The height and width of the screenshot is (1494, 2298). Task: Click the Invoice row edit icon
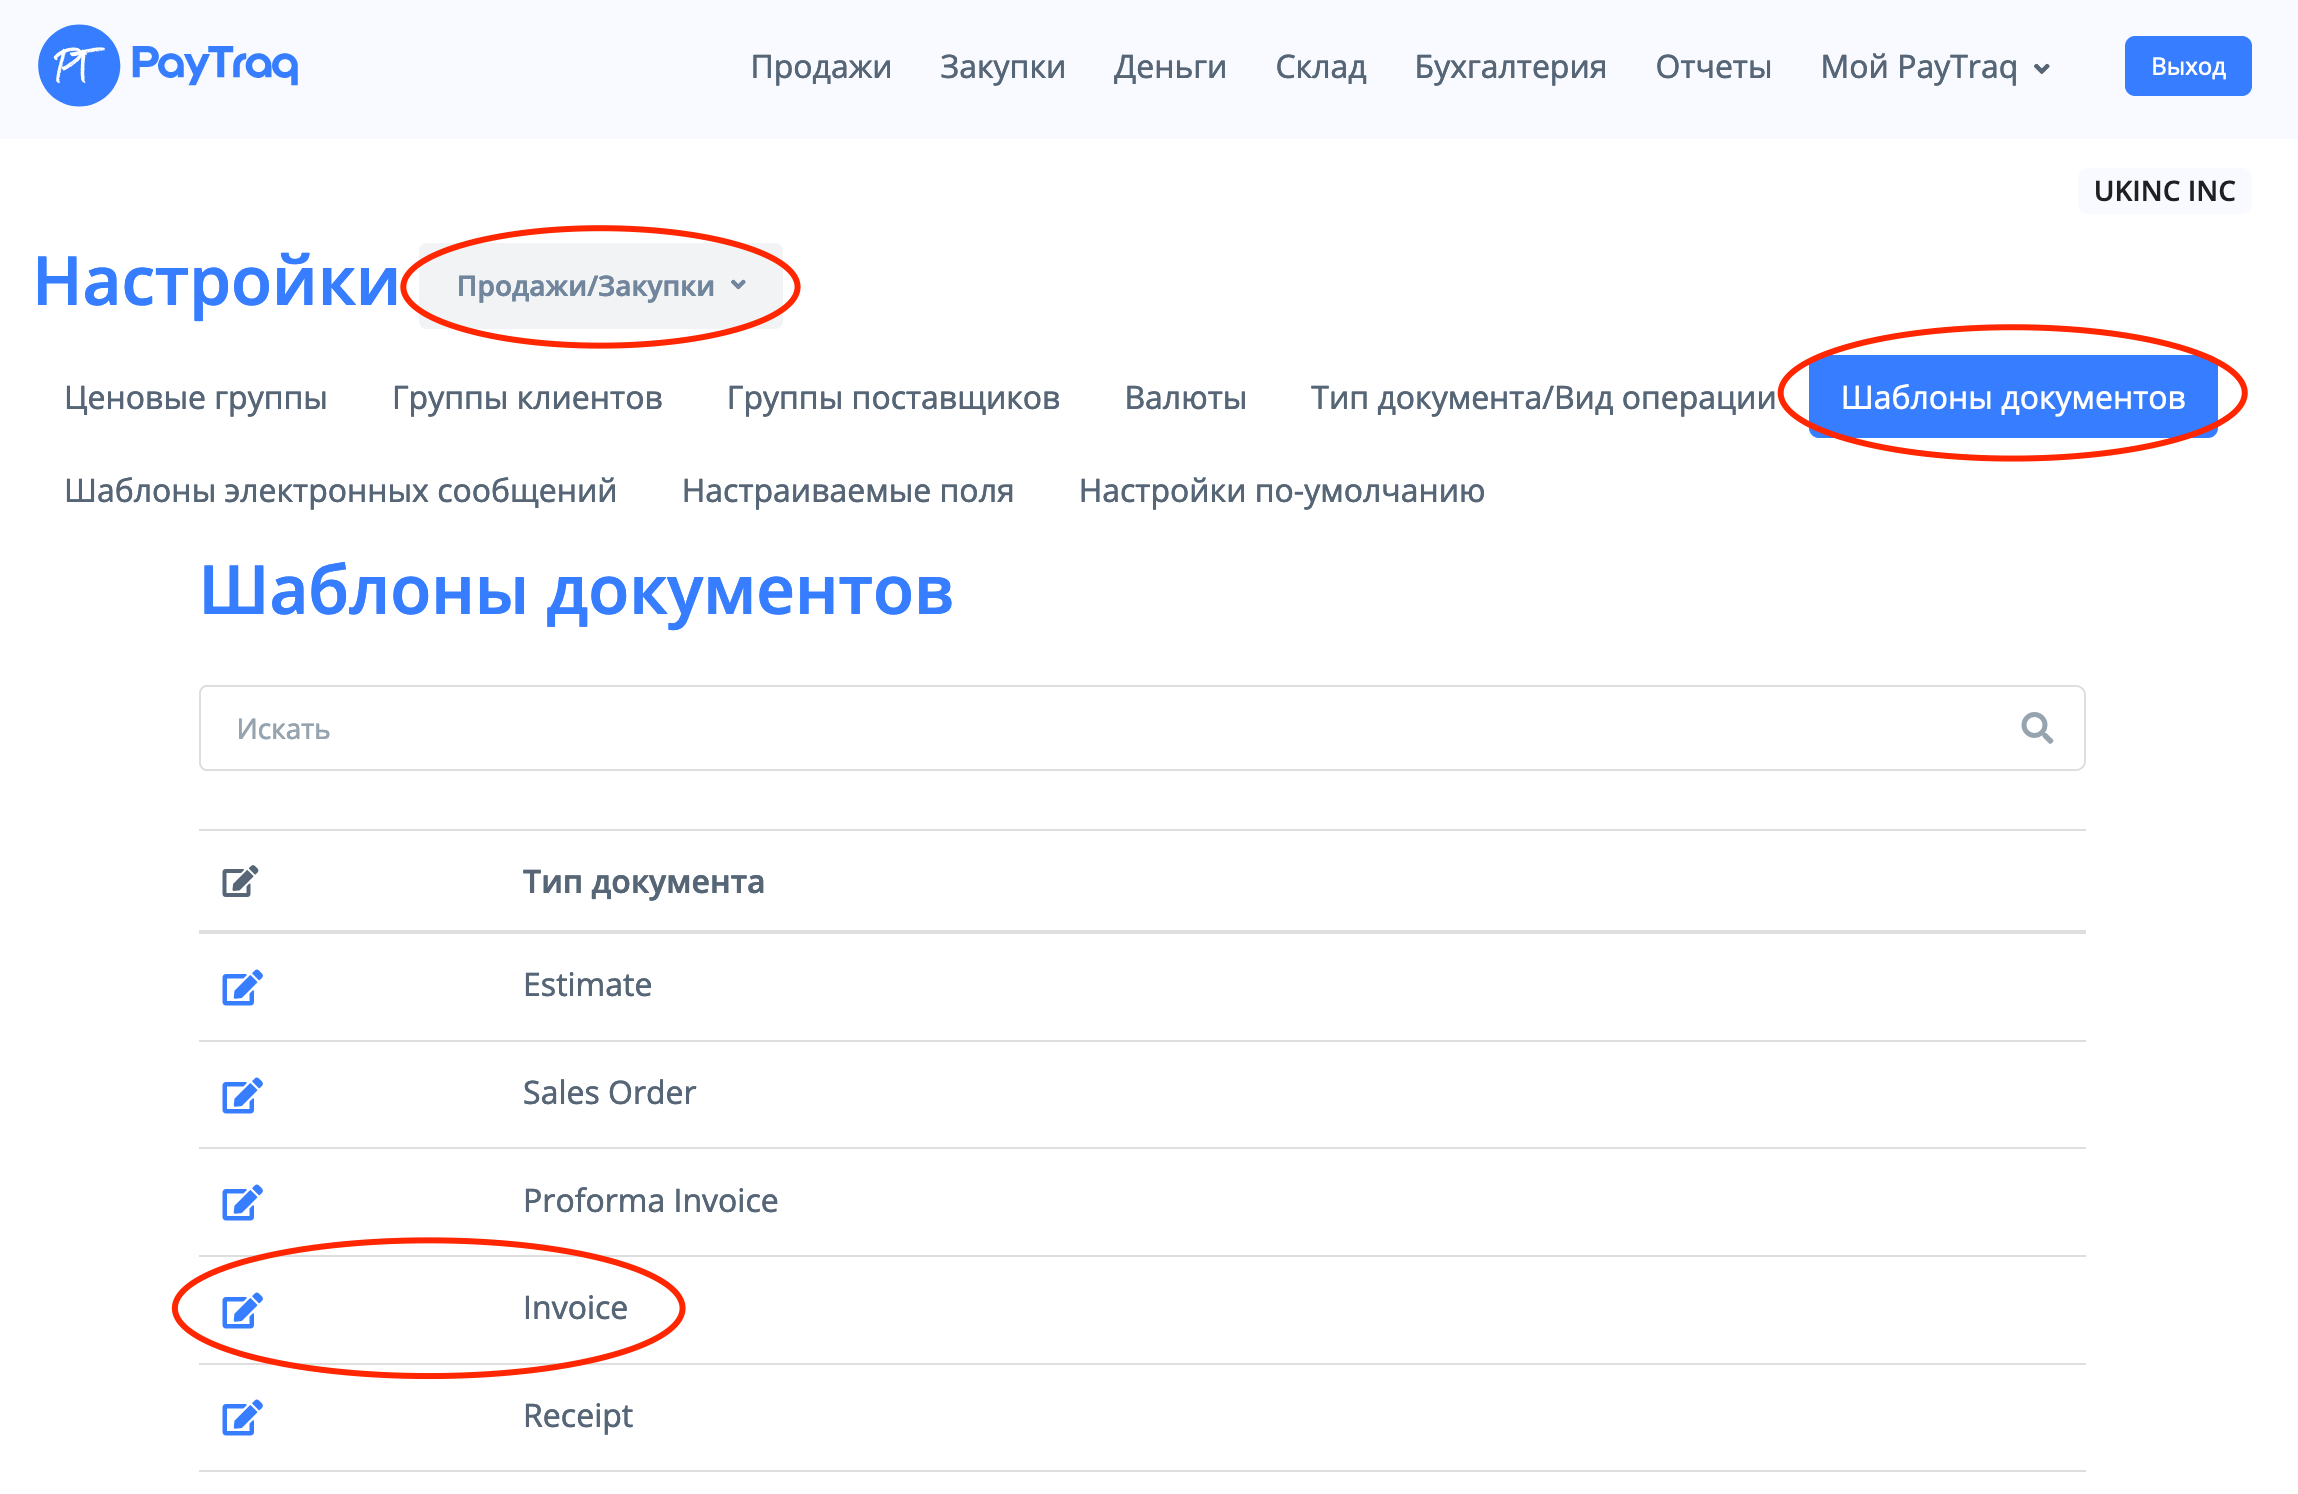[241, 1309]
